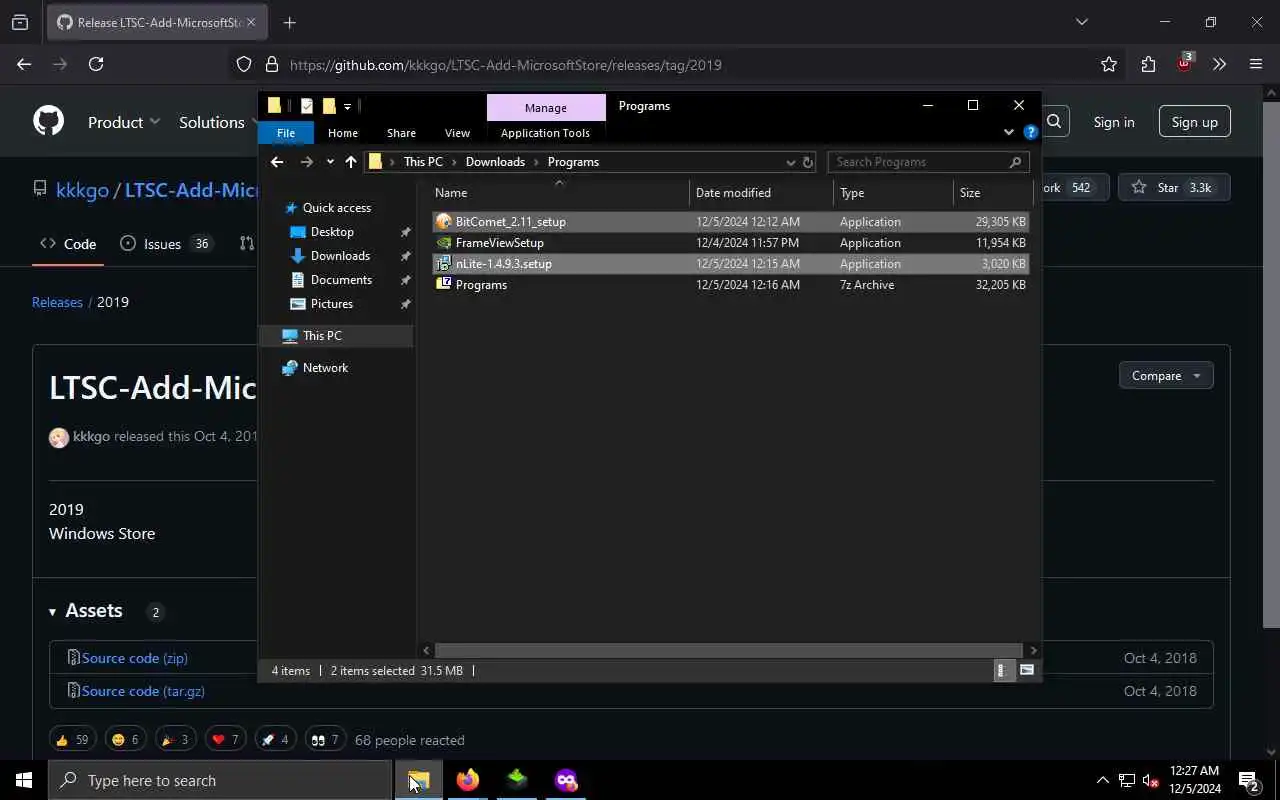
Task: Open Firefox application hamburger menu
Action: coord(1256,64)
